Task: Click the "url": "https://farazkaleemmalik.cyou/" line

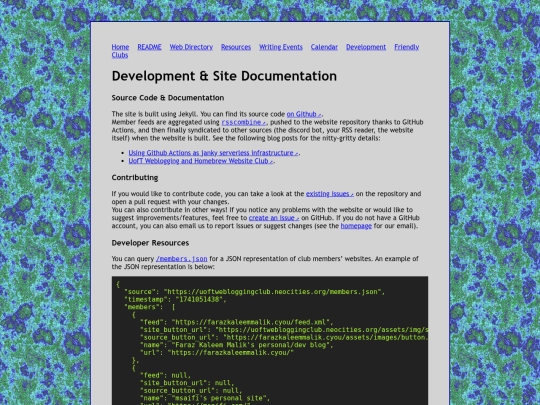Action: 217,352
